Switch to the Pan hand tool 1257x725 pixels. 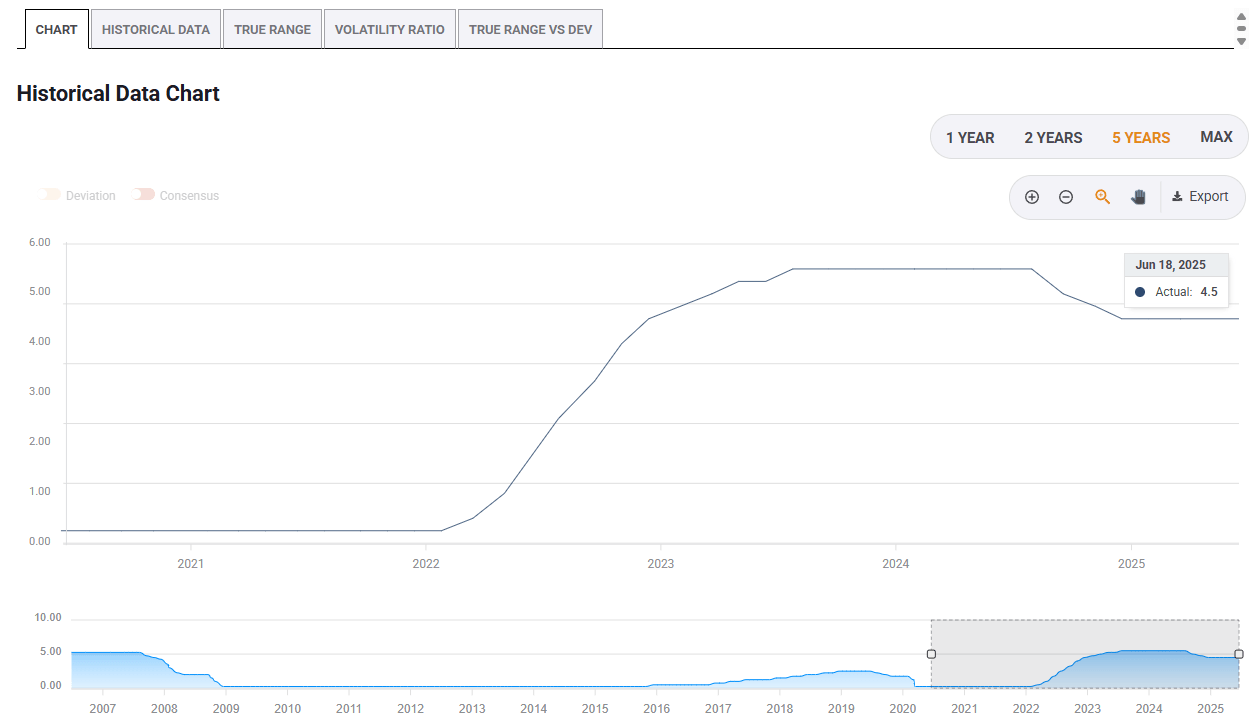tap(1137, 197)
